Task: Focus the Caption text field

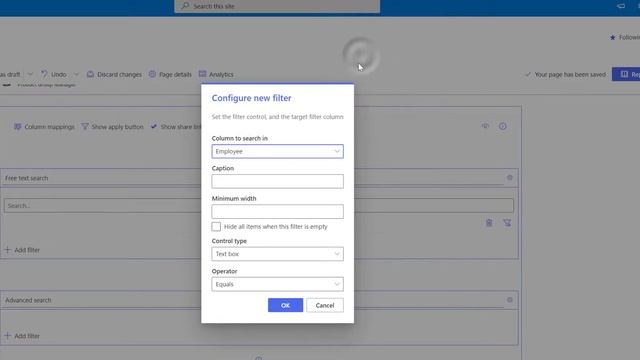Action: (x=277, y=181)
